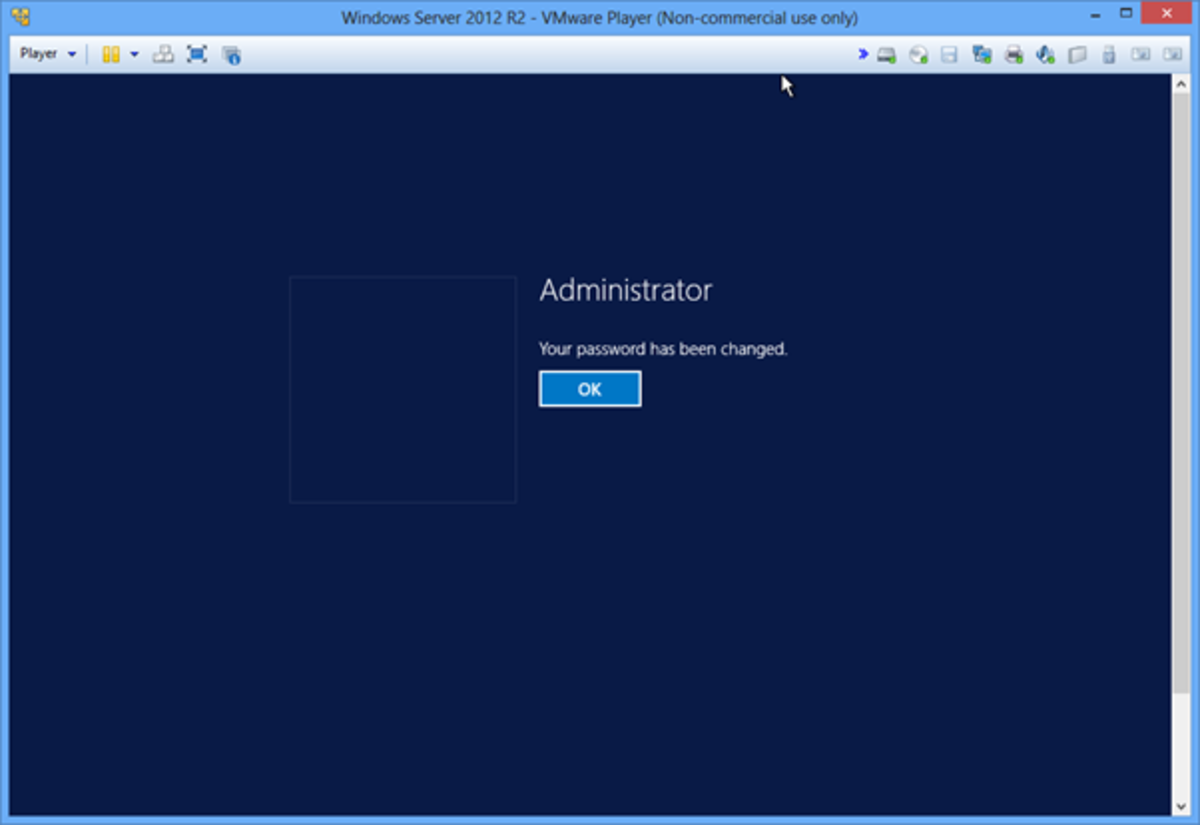Click the hard disk device status icon

click(885, 55)
